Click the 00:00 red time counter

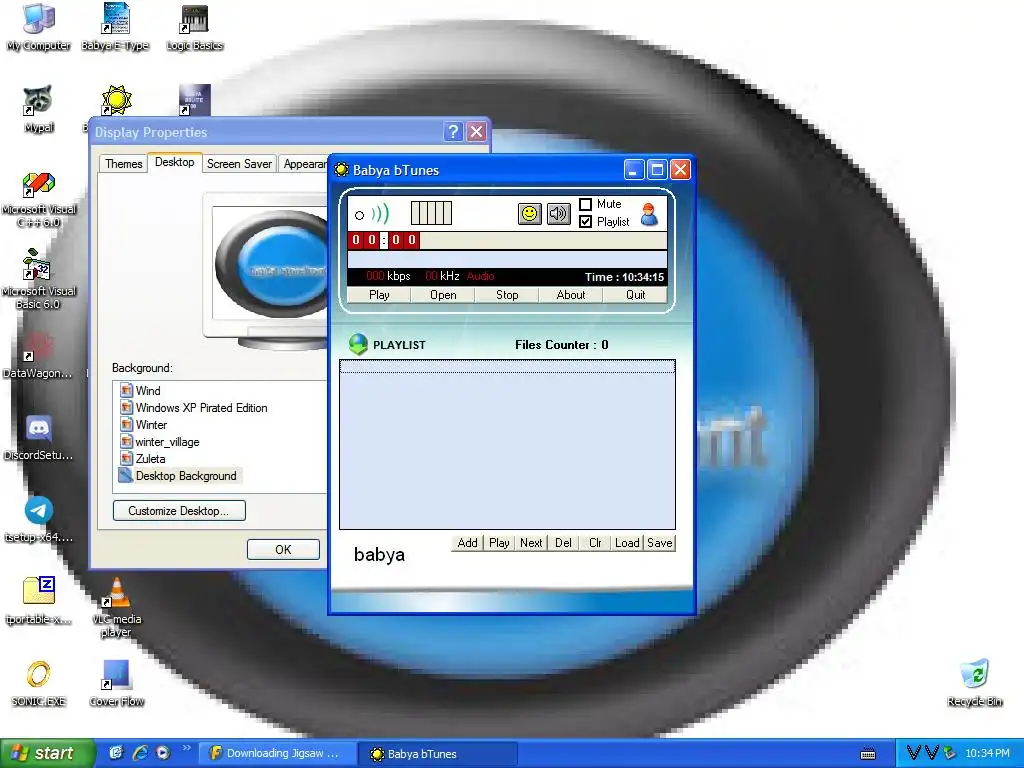(x=383, y=240)
